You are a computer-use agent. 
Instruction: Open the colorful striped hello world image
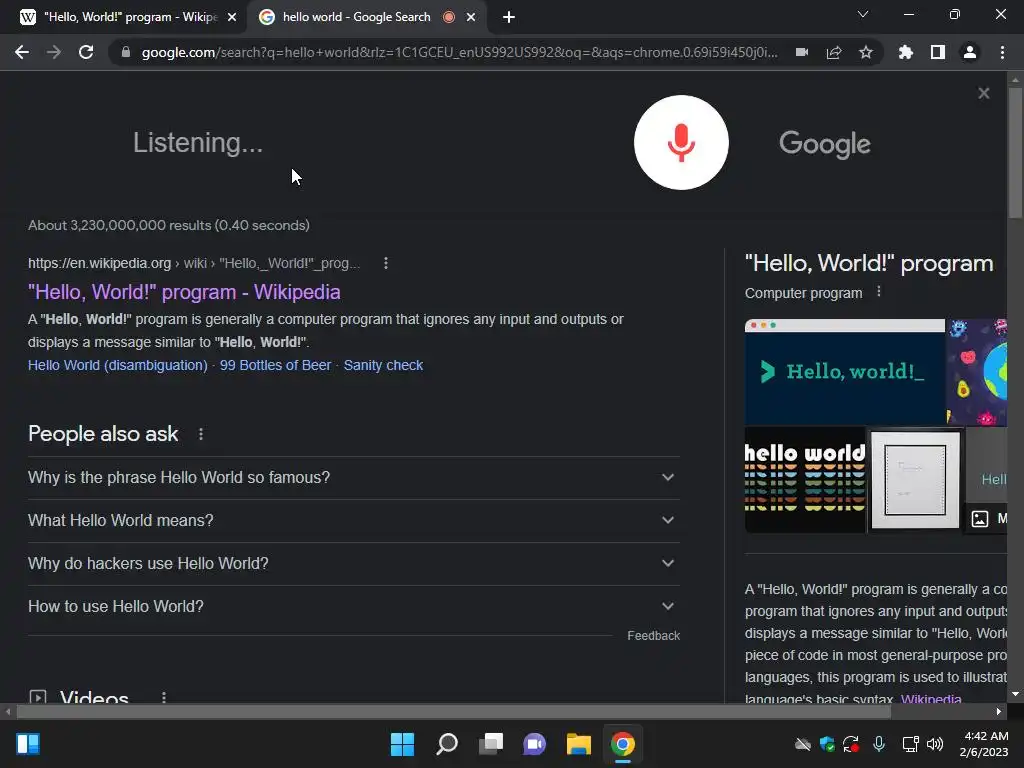click(805, 479)
